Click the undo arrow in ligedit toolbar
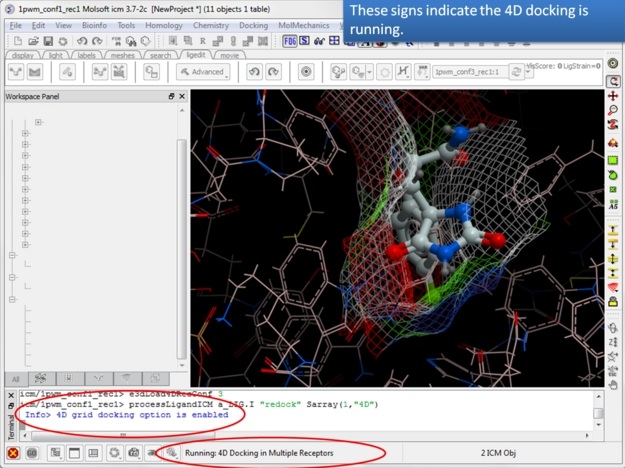625x468 pixels. (x=254, y=72)
